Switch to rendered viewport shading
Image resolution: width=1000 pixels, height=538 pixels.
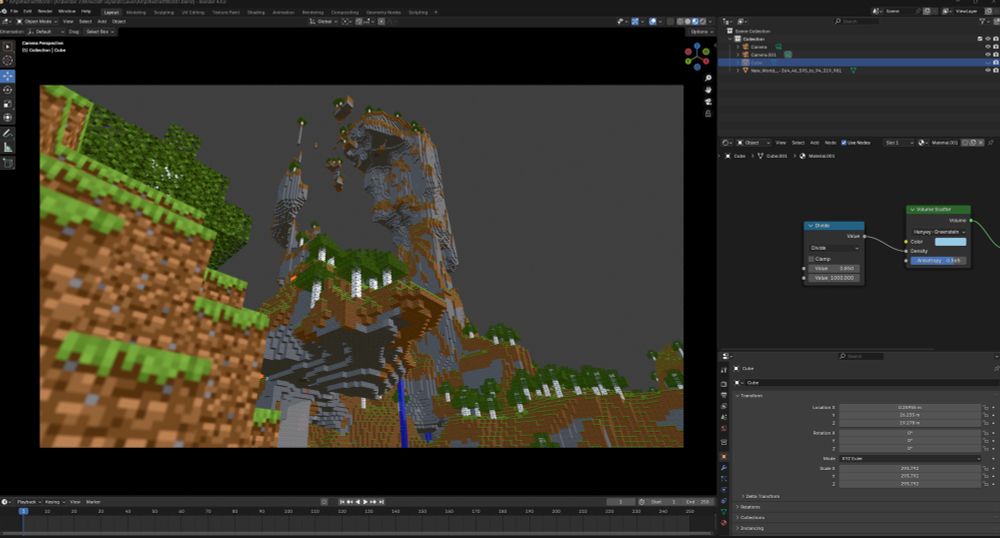point(703,21)
